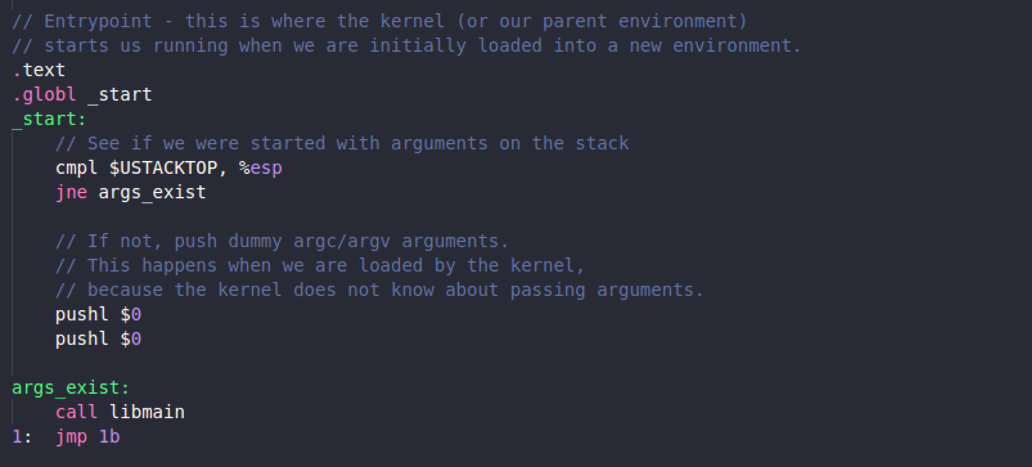
Task: Click the second pushl $0 line
Action: [x=98, y=339]
